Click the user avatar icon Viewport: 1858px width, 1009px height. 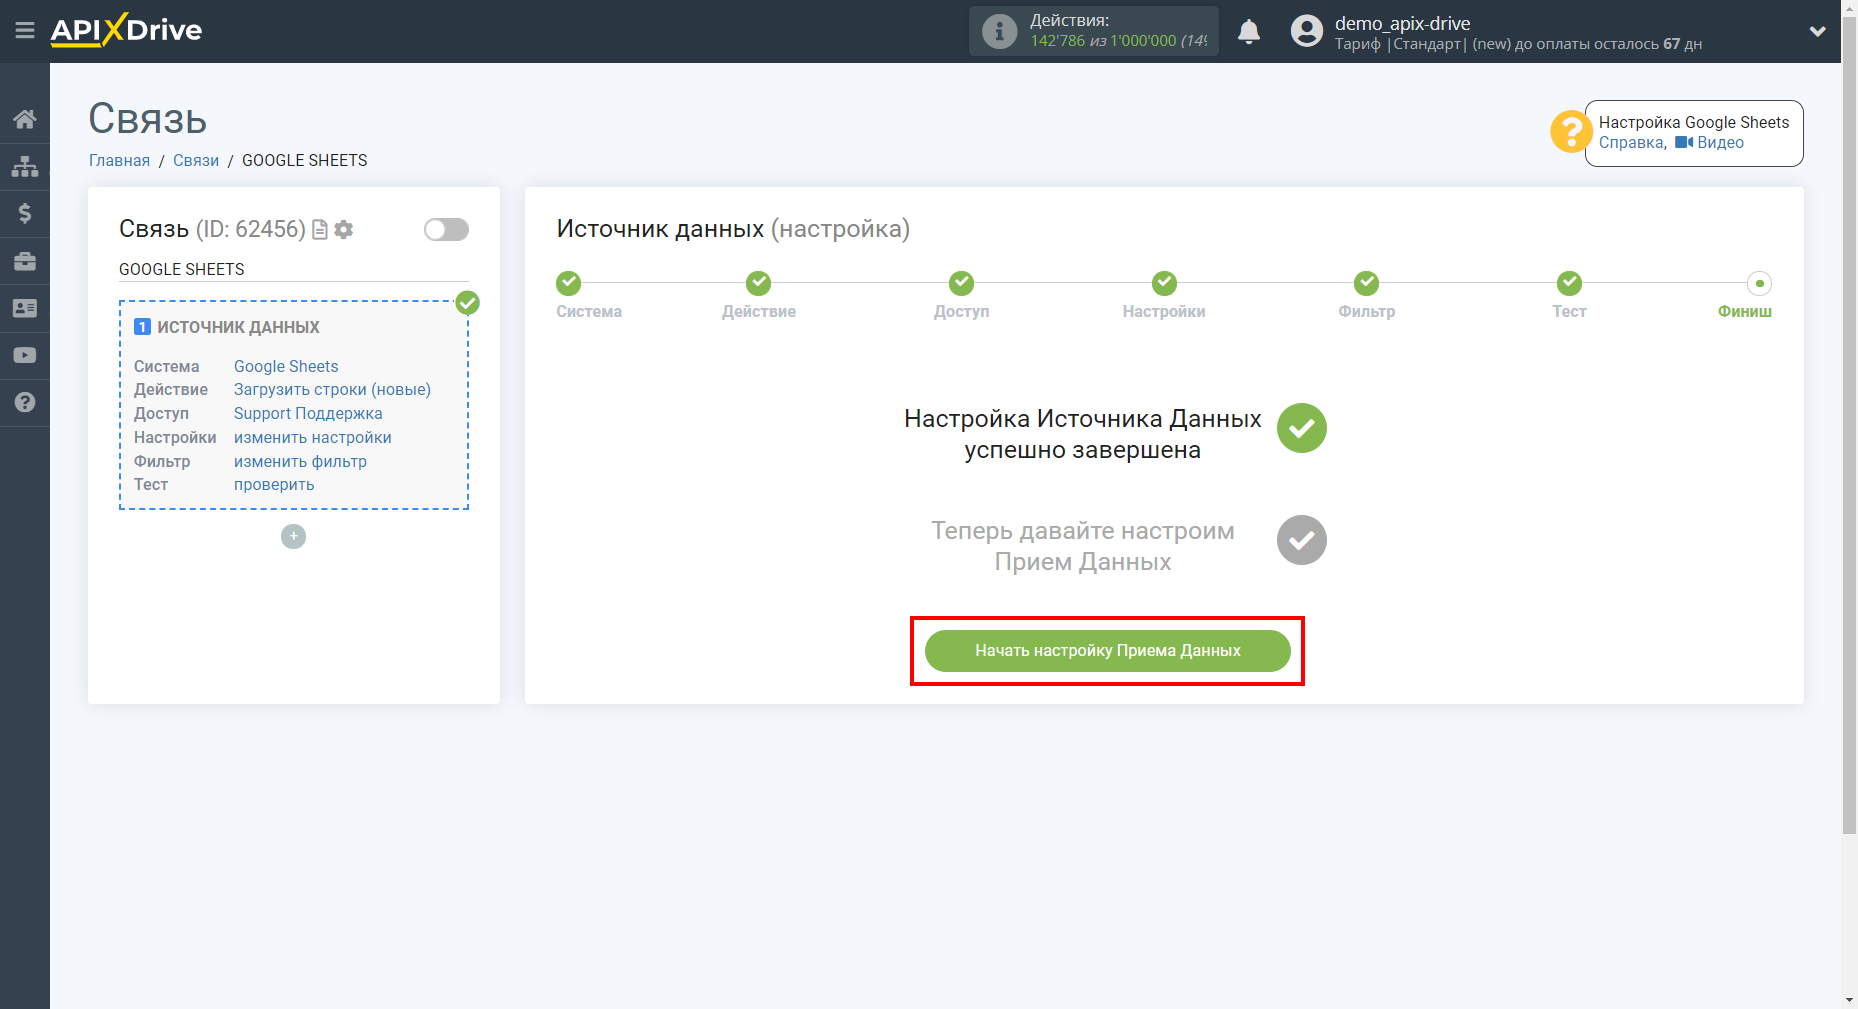1307,31
